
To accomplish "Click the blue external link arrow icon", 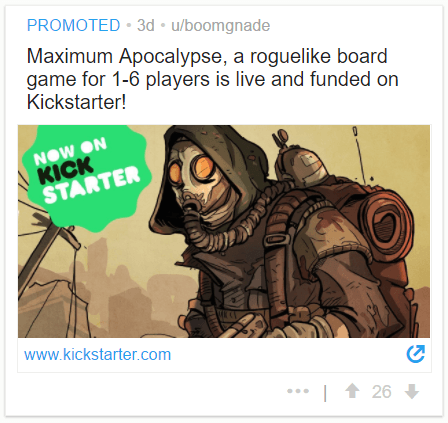I will tap(416, 354).
